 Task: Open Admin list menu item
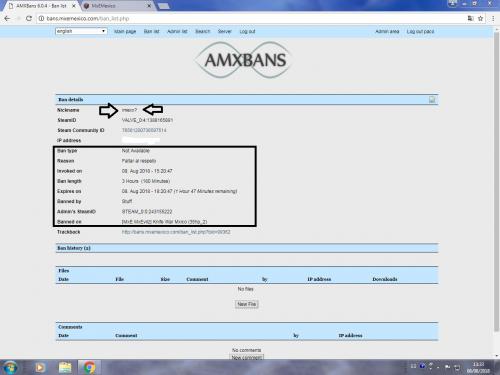tap(177, 31)
